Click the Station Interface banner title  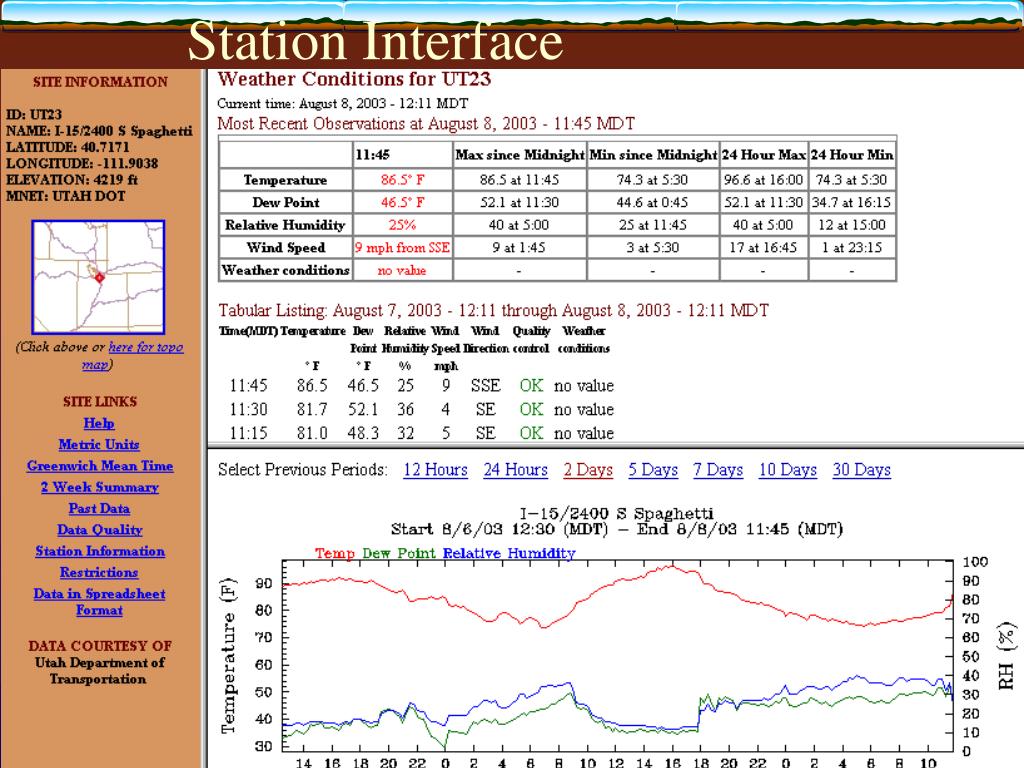pos(376,40)
